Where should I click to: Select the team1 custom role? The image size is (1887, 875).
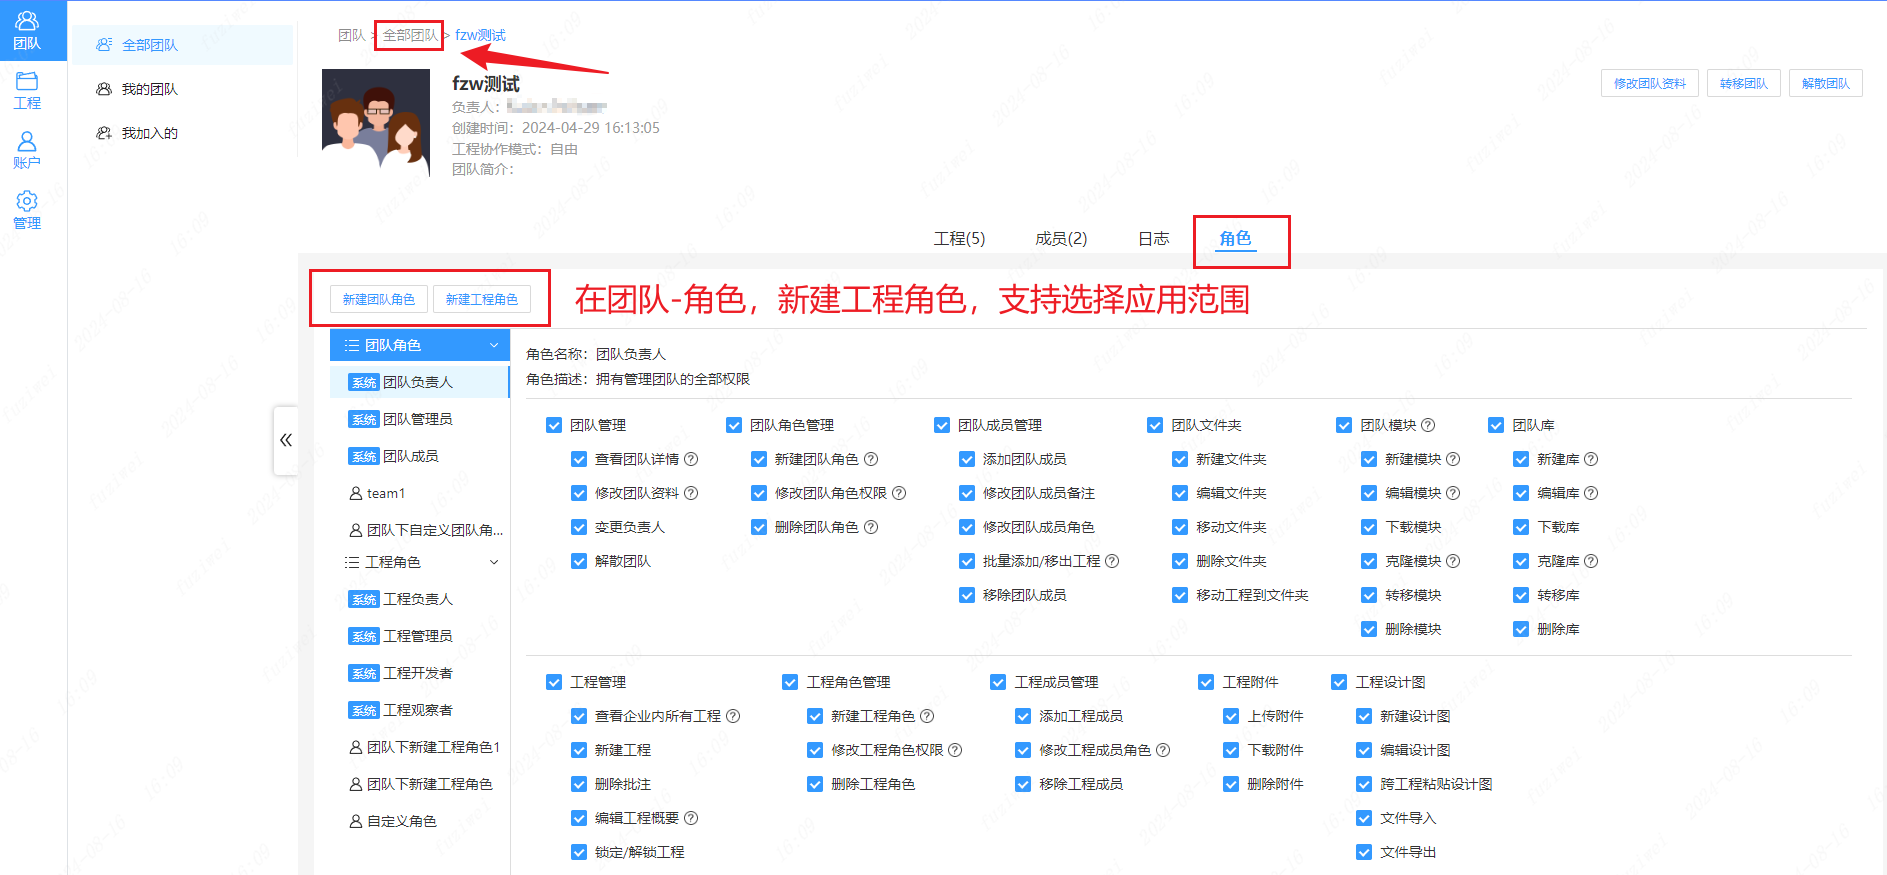click(420, 493)
